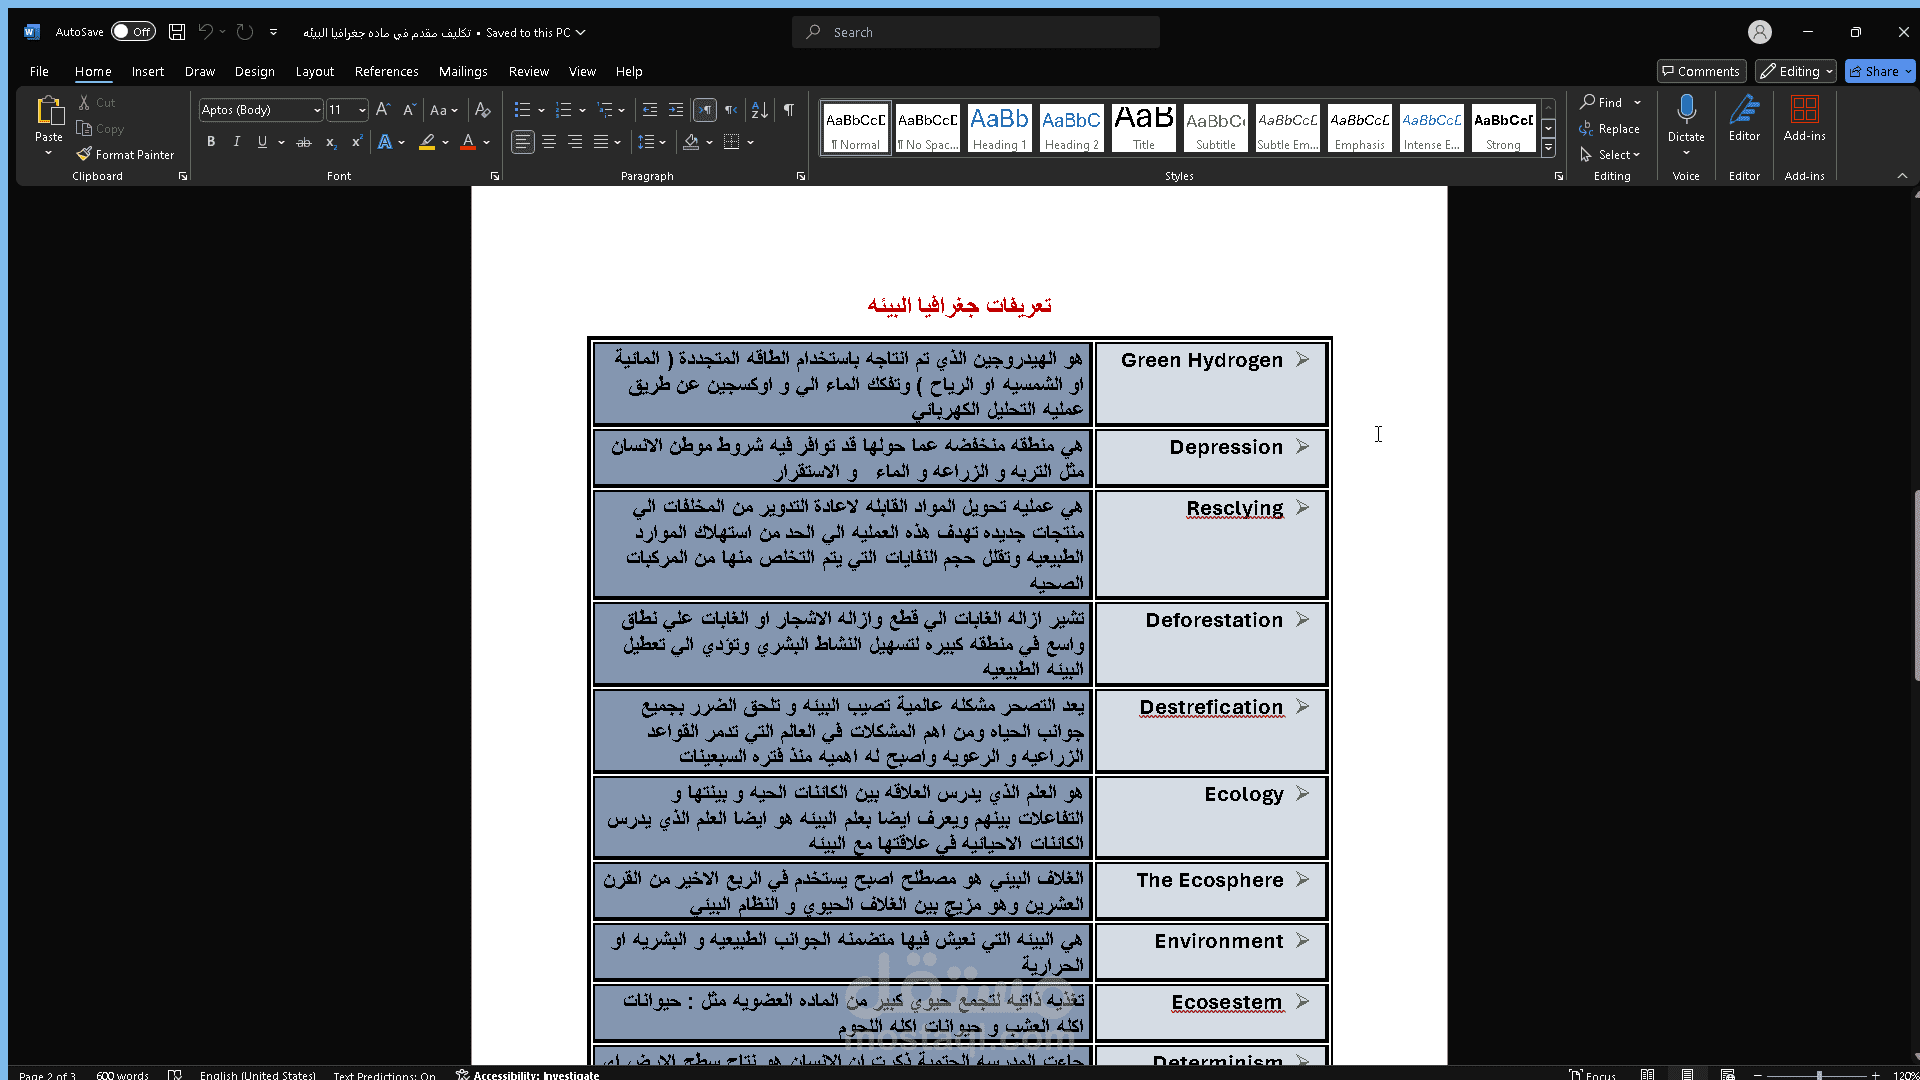Select the Format Painter tool
The image size is (1920, 1080).
click(x=125, y=154)
